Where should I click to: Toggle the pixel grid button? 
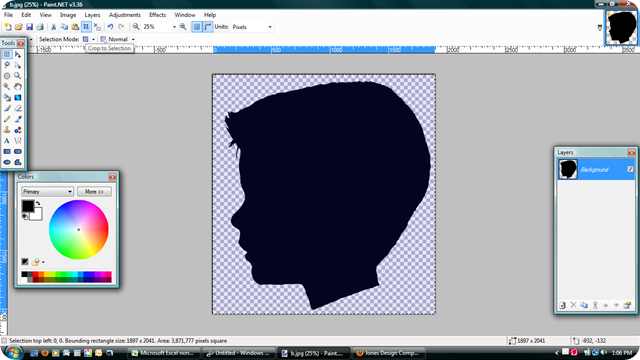pyautogui.click(x=197, y=27)
